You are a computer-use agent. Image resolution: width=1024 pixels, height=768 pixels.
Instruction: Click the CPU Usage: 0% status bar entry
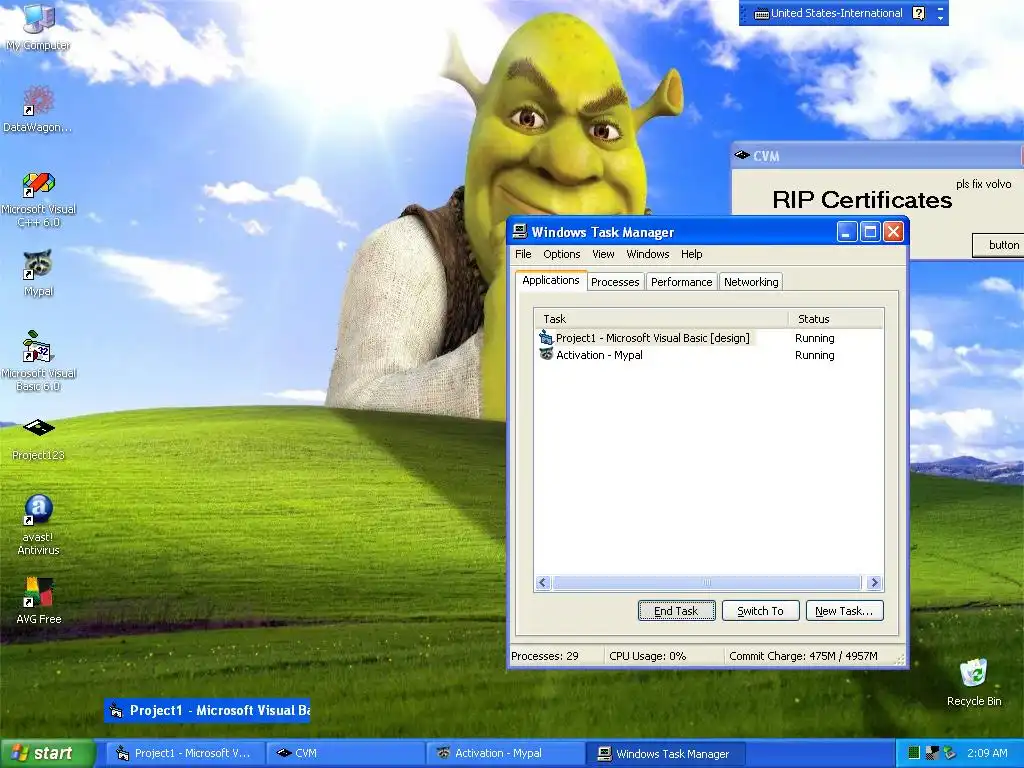tap(647, 656)
